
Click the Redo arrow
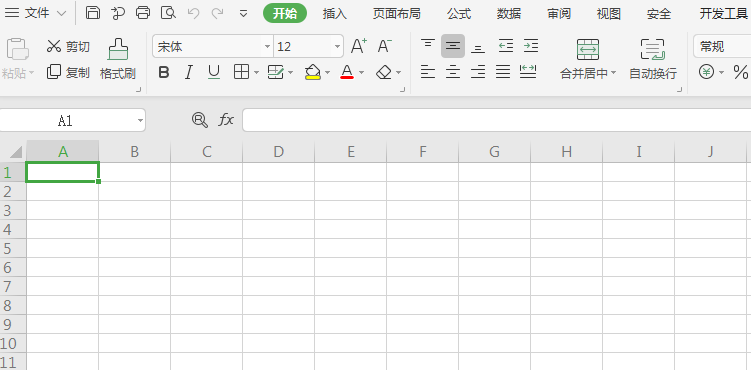[x=218, y=13]
